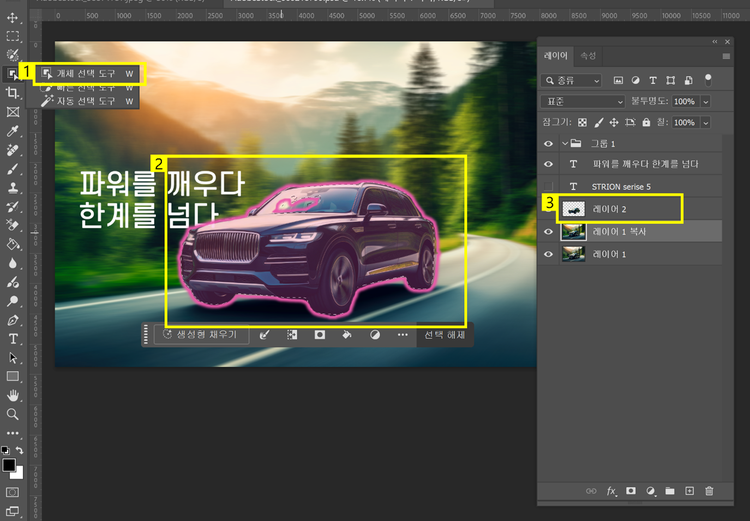750x521 pixels.
Task: Select the Spot Healing Brush tool
Action: pyautogui.click(x=12, y=150)
